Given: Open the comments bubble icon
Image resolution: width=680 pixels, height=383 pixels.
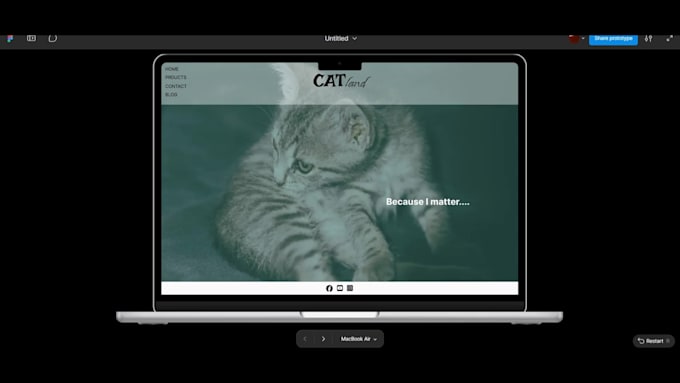Looking at the screenshot, I should [x=52, y=38].
